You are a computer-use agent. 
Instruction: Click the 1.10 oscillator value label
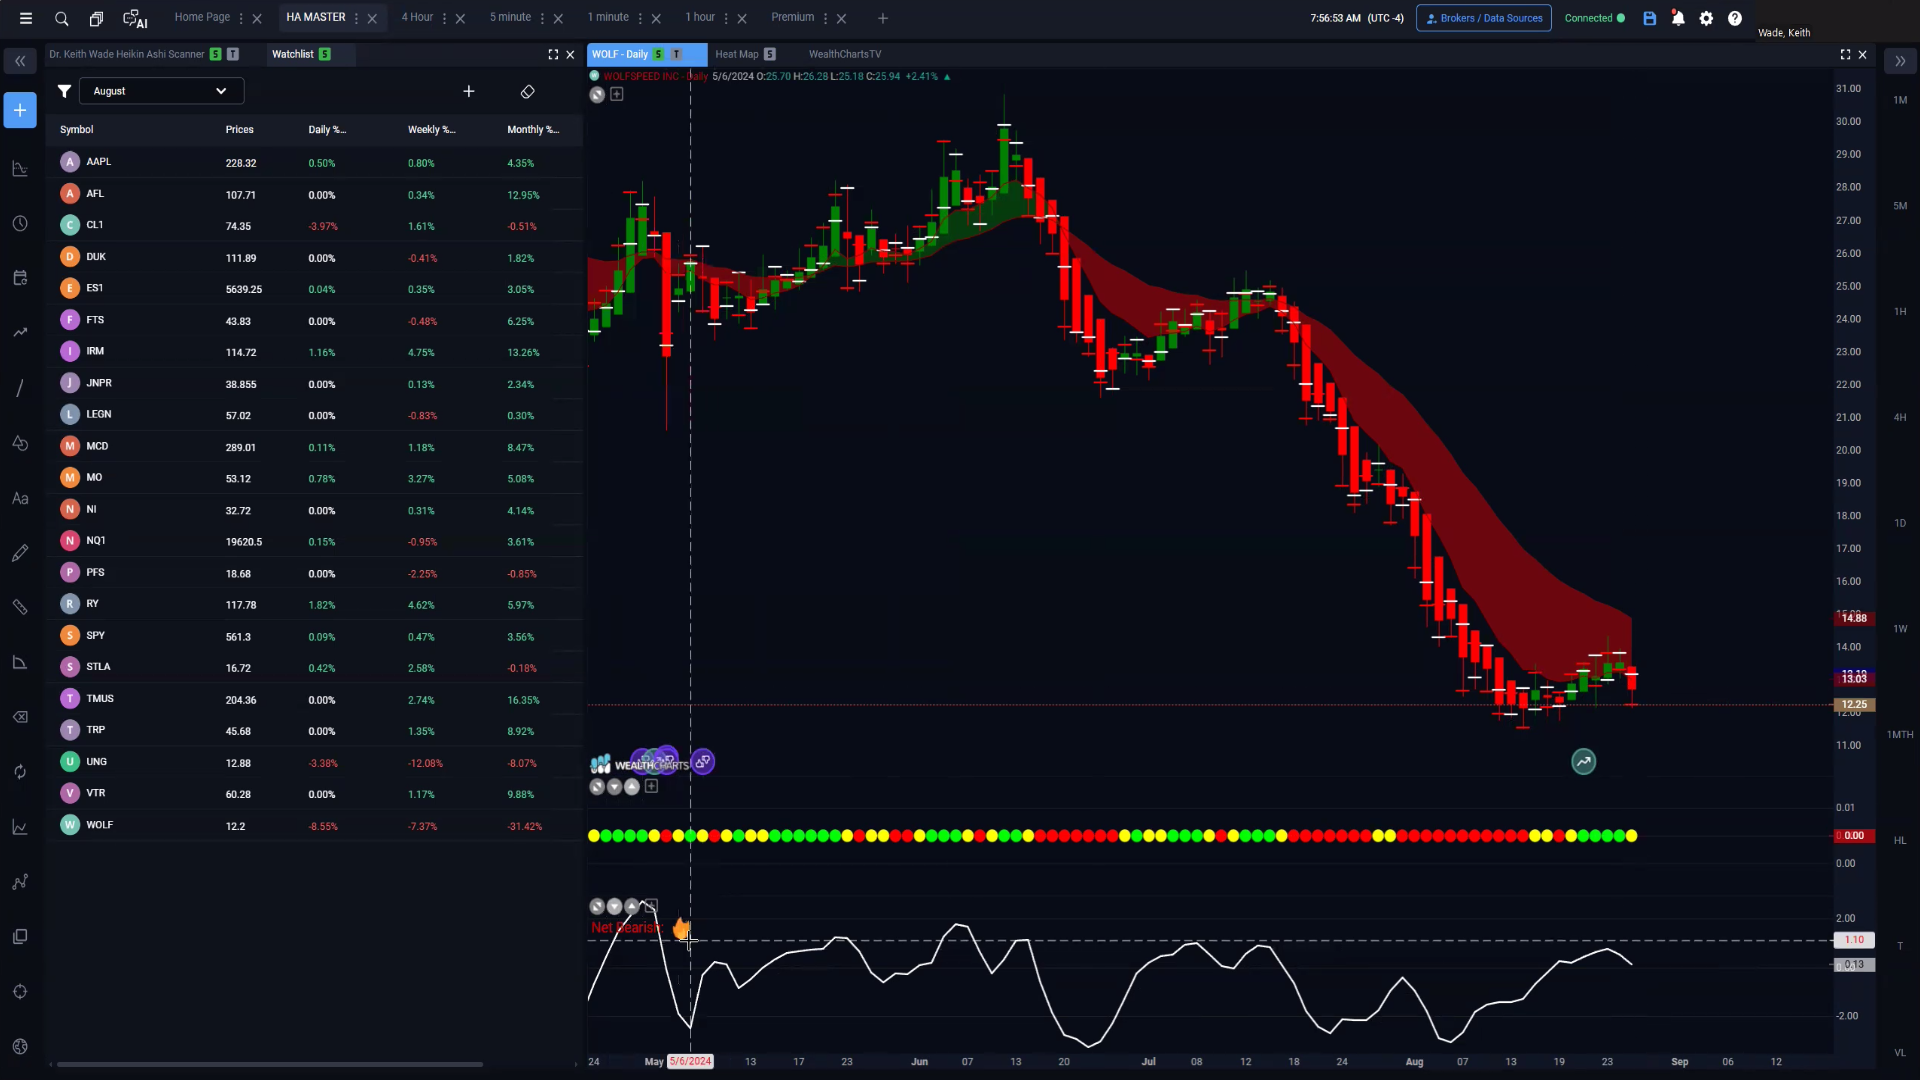click(1854, 940)
